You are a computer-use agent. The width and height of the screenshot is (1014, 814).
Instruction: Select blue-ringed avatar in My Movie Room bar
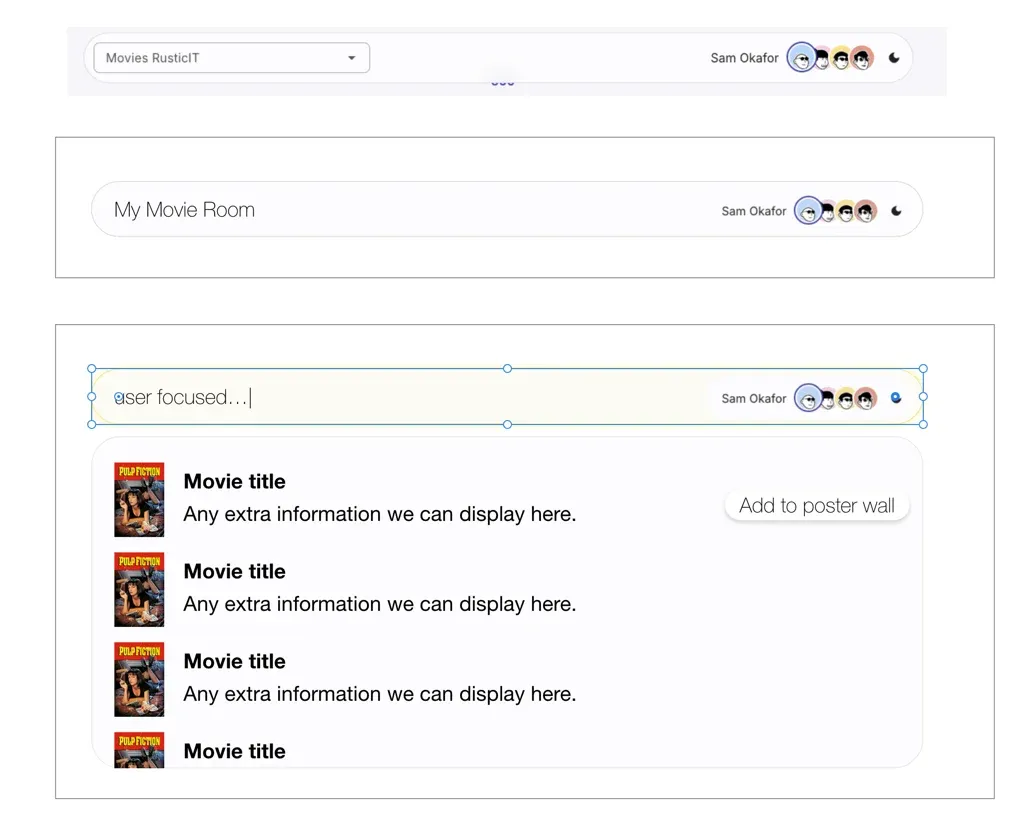(x=808, y=211)
